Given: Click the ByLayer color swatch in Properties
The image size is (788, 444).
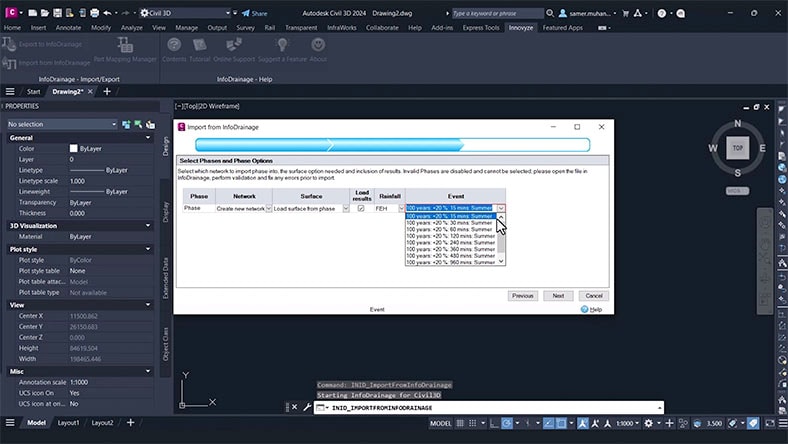Looking at the screenshot, I should tap(74, 148).
